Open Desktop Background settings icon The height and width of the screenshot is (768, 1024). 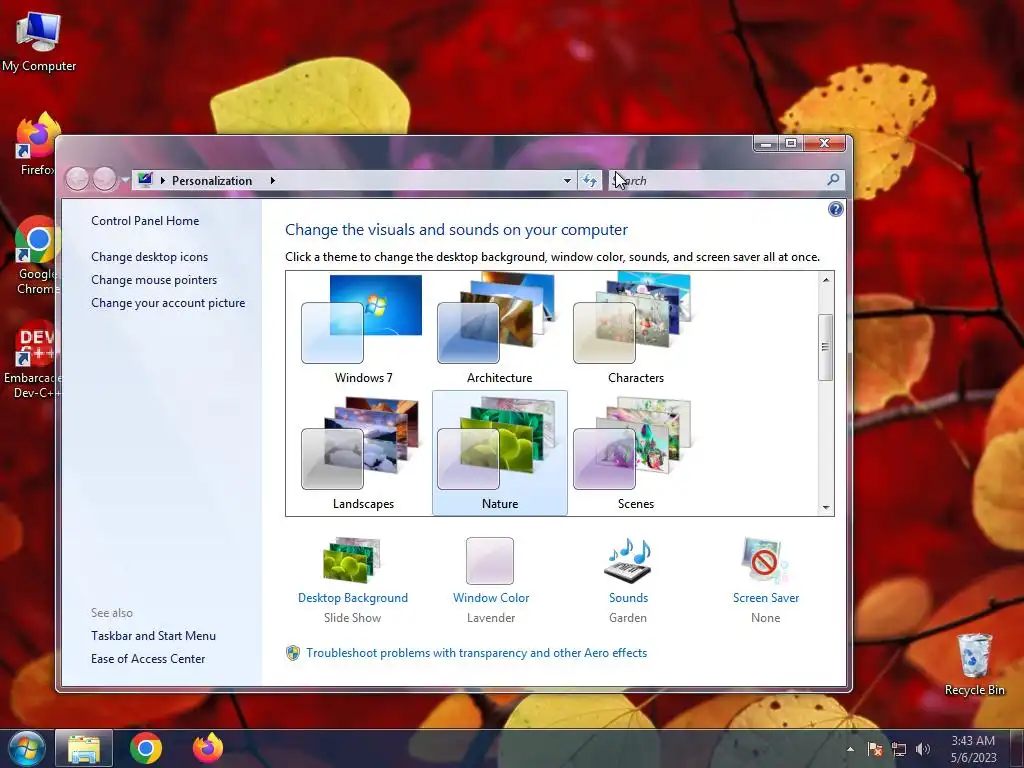coord(352,560)
